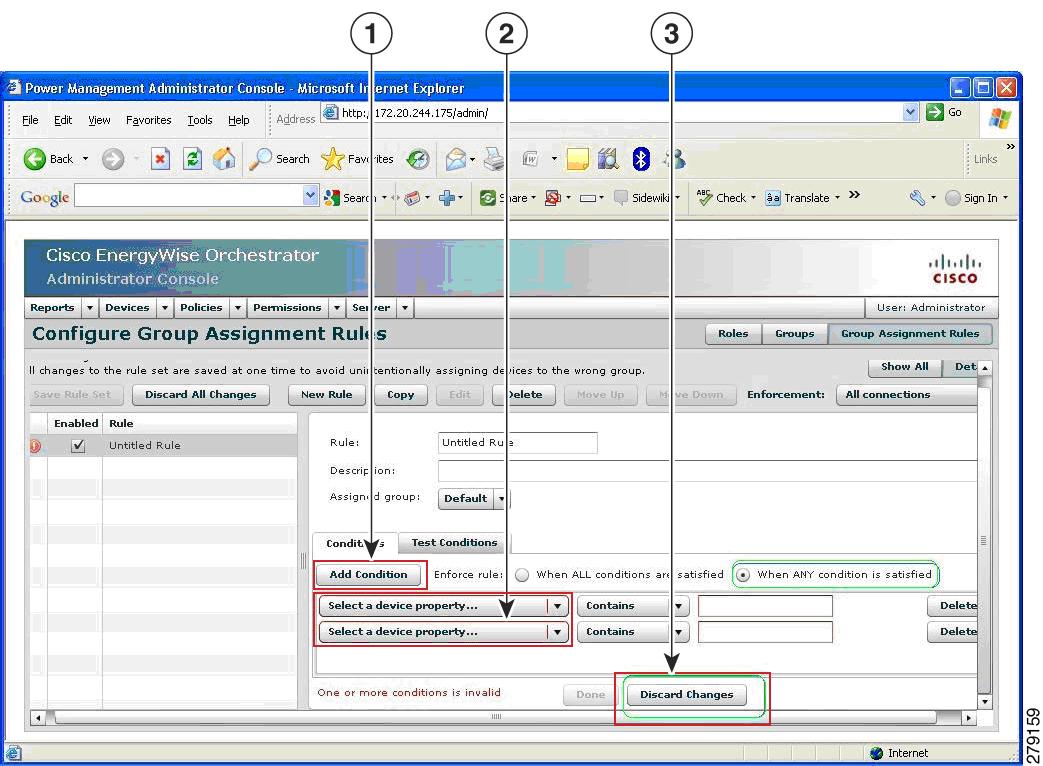1043x766 pixels.
Task: Open the Policies menu dropdown arrow
Action: [237, 308]
